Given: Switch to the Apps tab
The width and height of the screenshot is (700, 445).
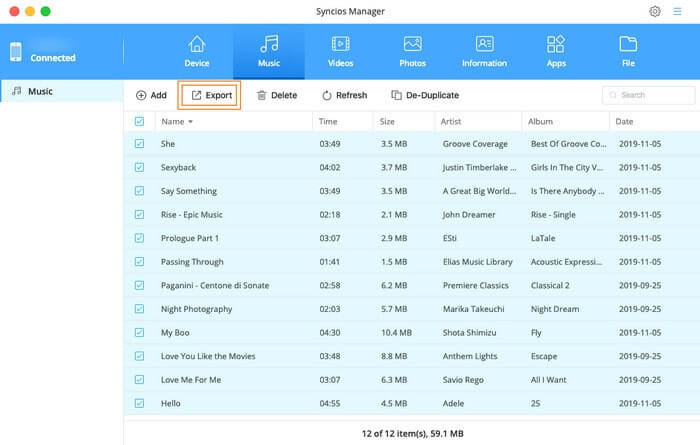Looking at the screenshot, I should click(556, 52).
